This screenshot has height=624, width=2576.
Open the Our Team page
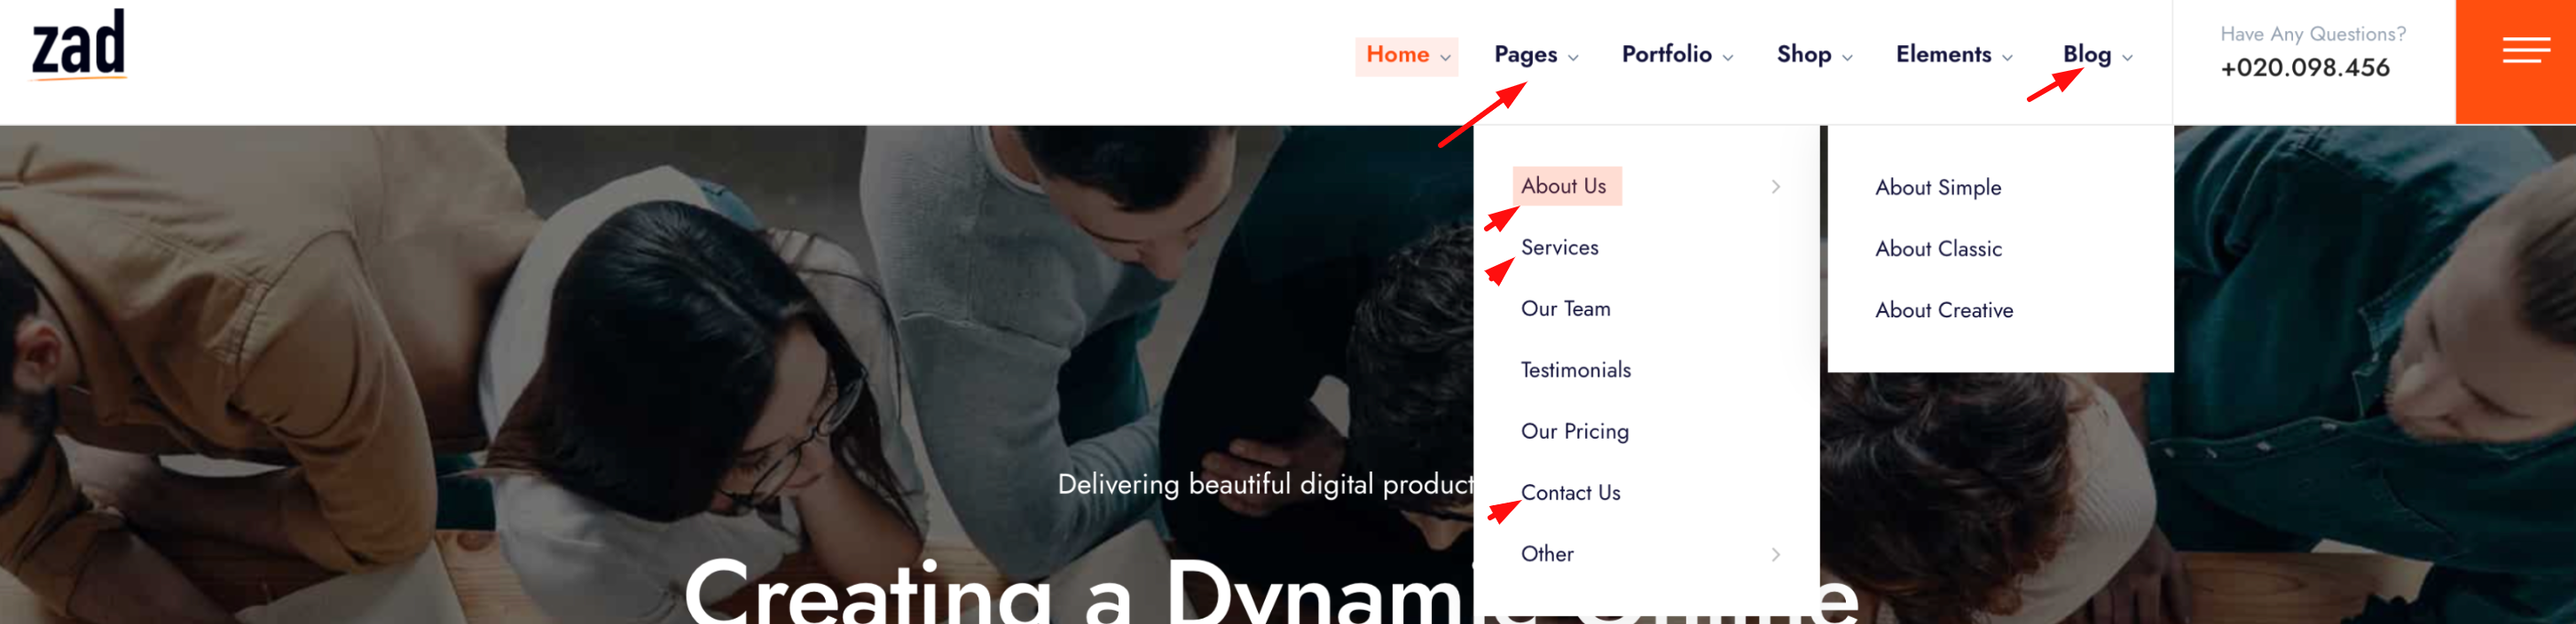pos(1565,309)
